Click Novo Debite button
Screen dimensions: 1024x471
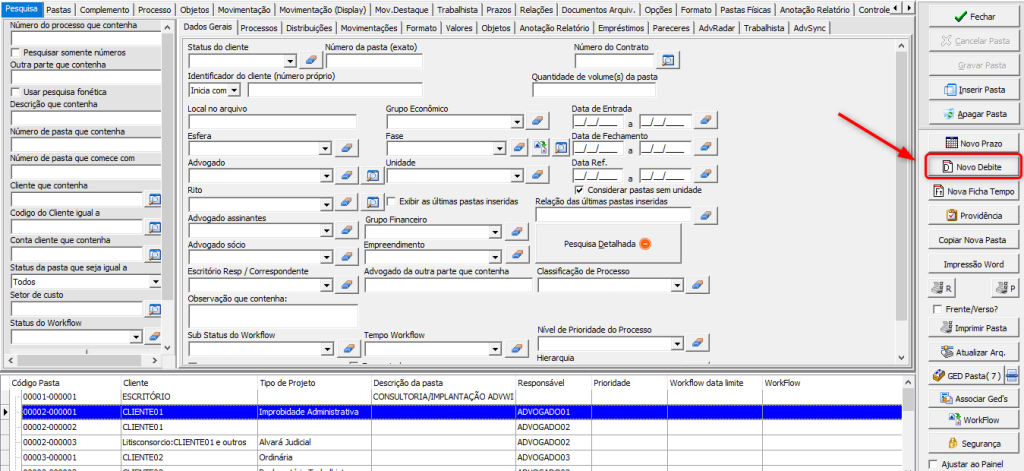[974, 167]
